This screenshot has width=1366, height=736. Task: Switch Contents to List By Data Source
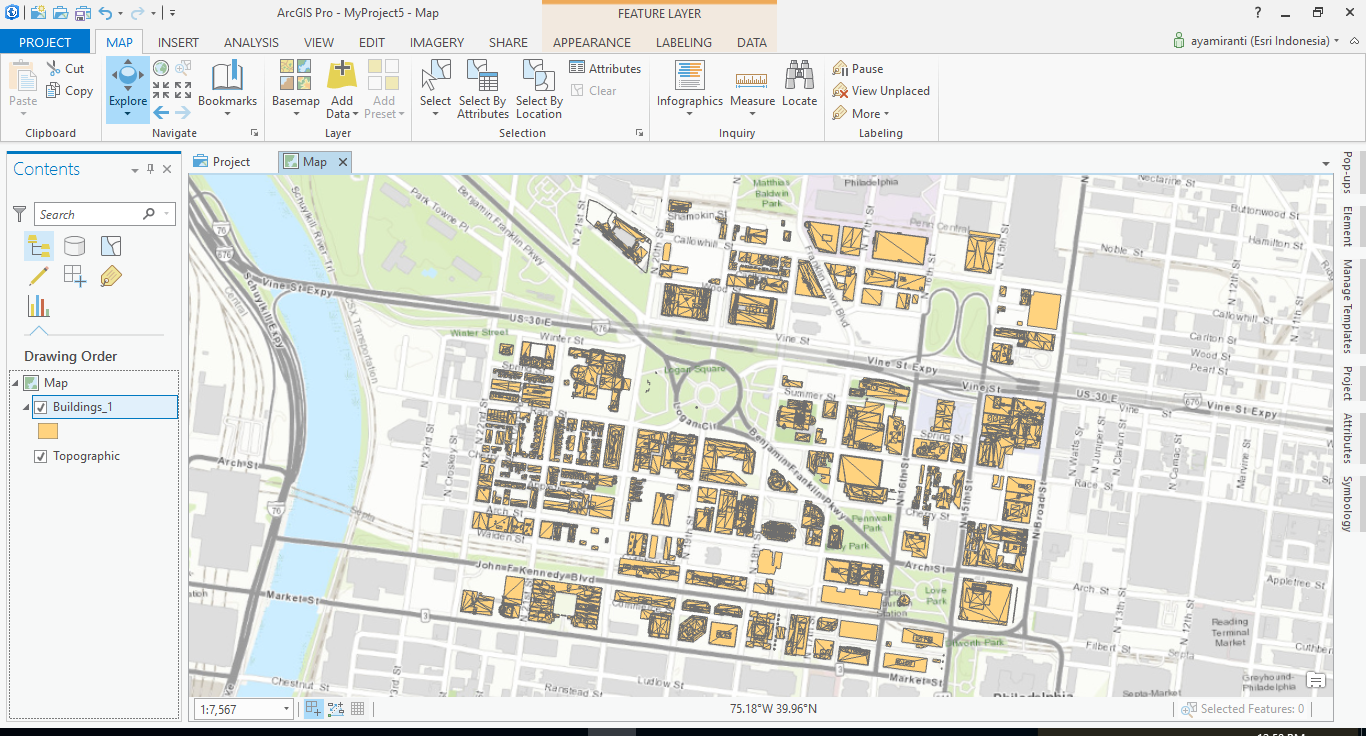click(x=75, y=246)
